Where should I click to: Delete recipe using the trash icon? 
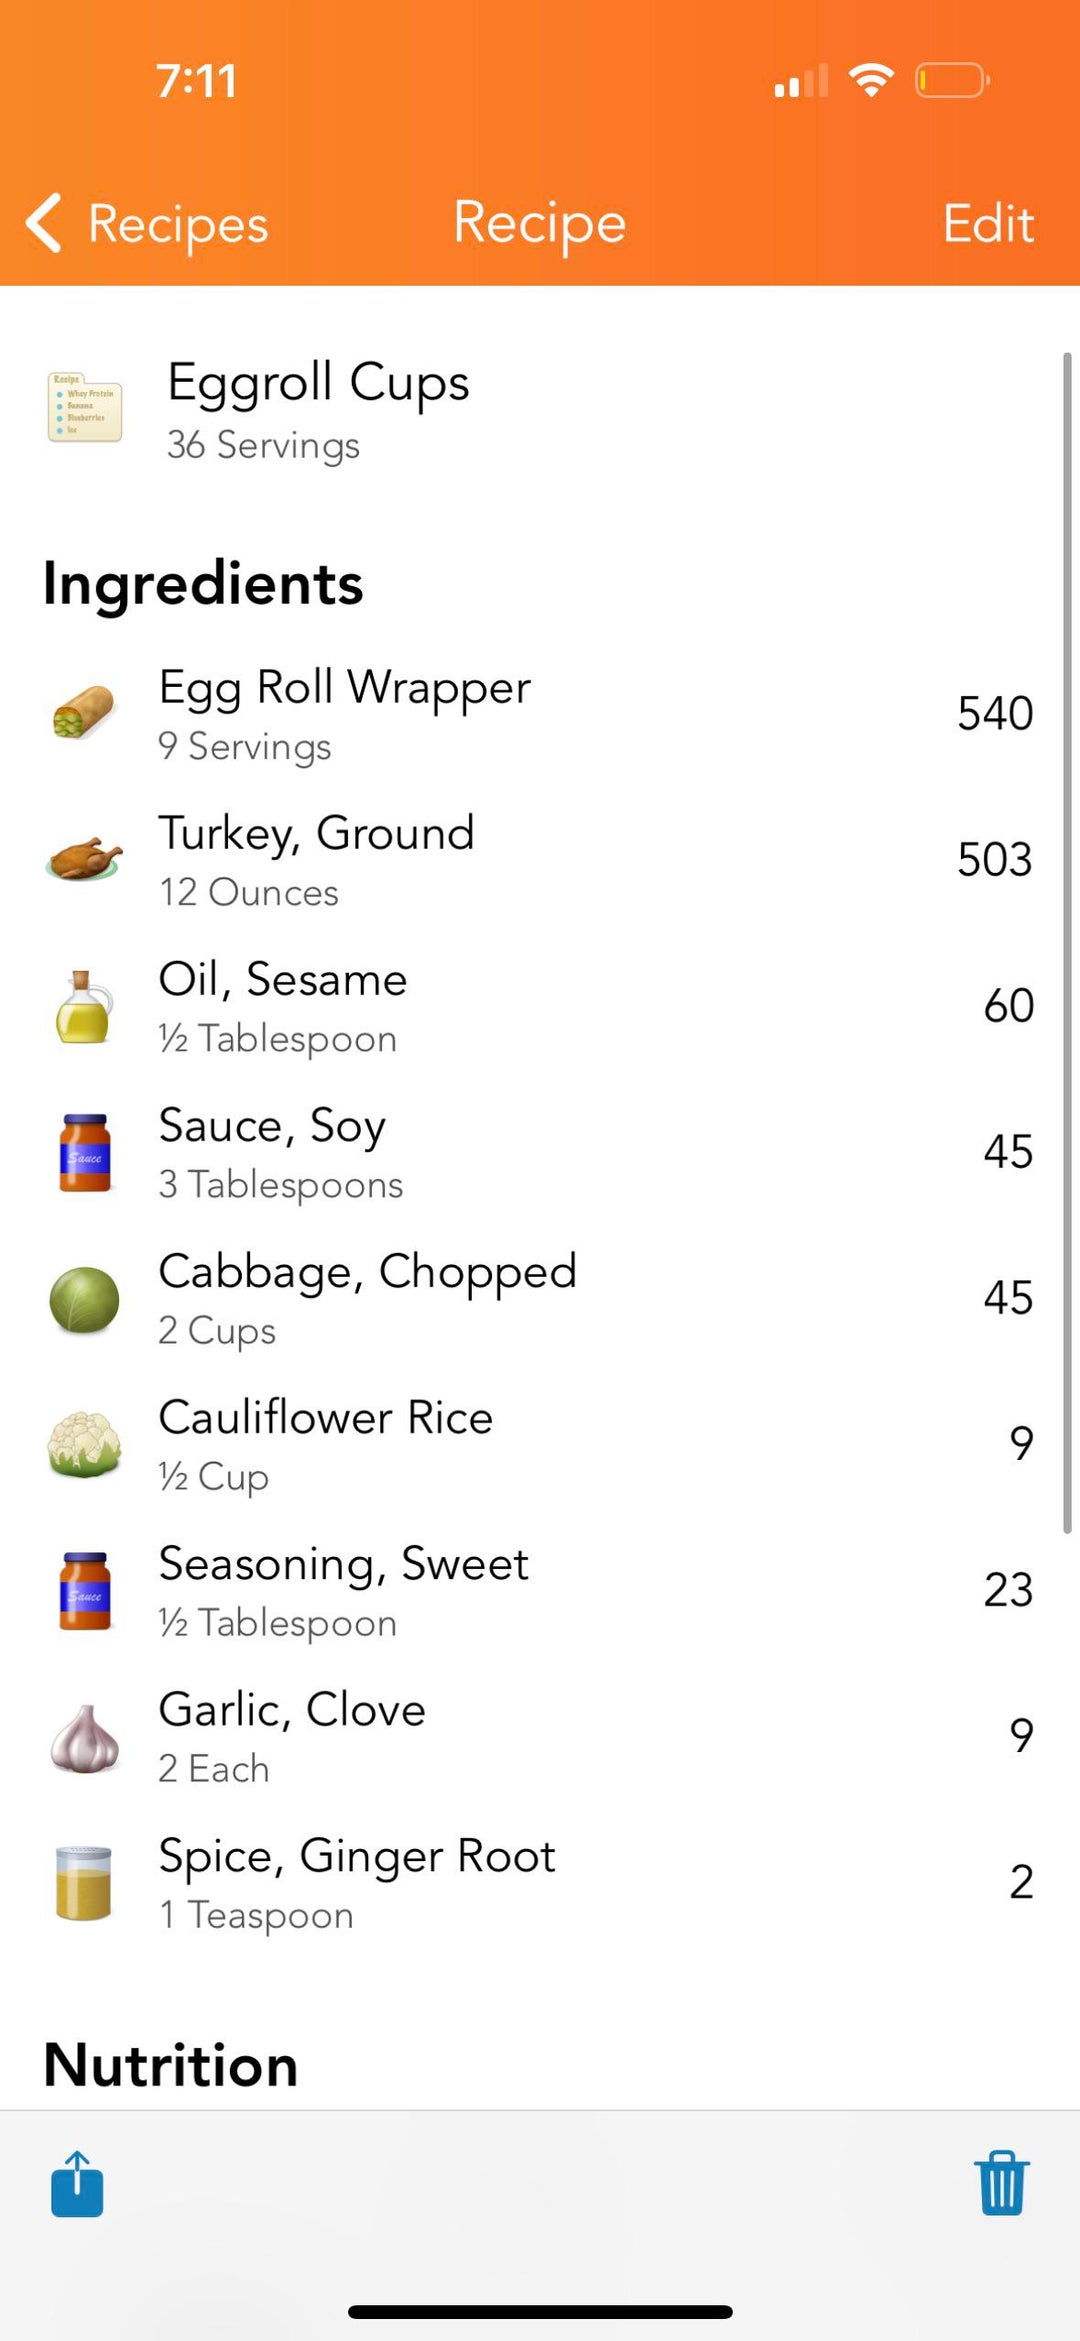[x=1001, y=2183]
